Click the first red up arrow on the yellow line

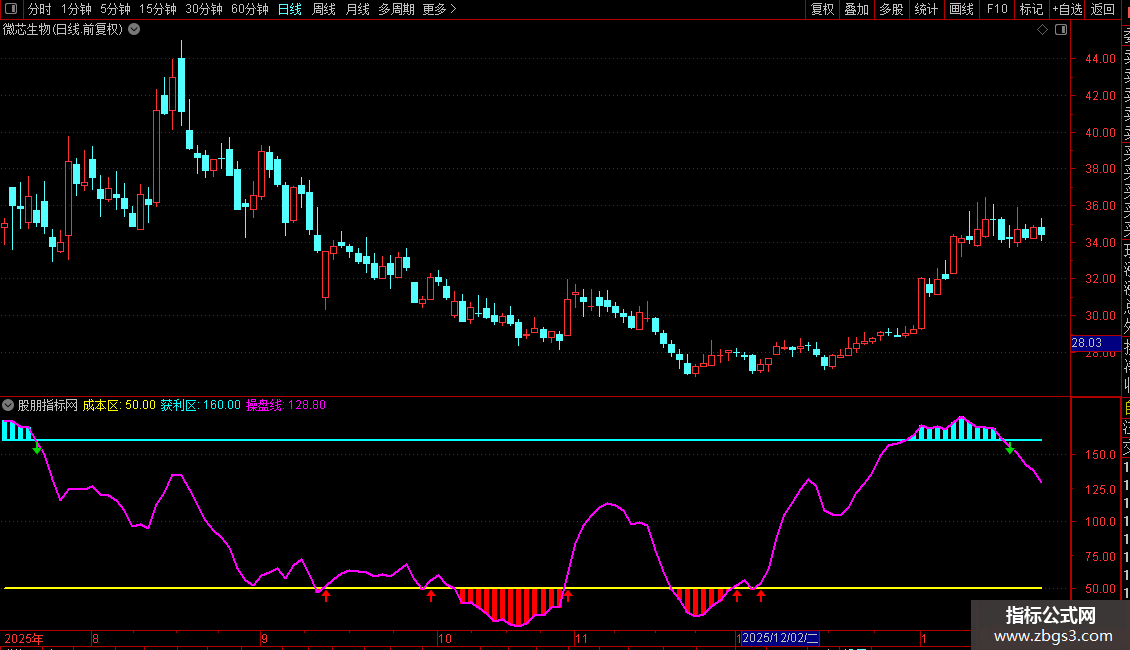pos(325,596)
